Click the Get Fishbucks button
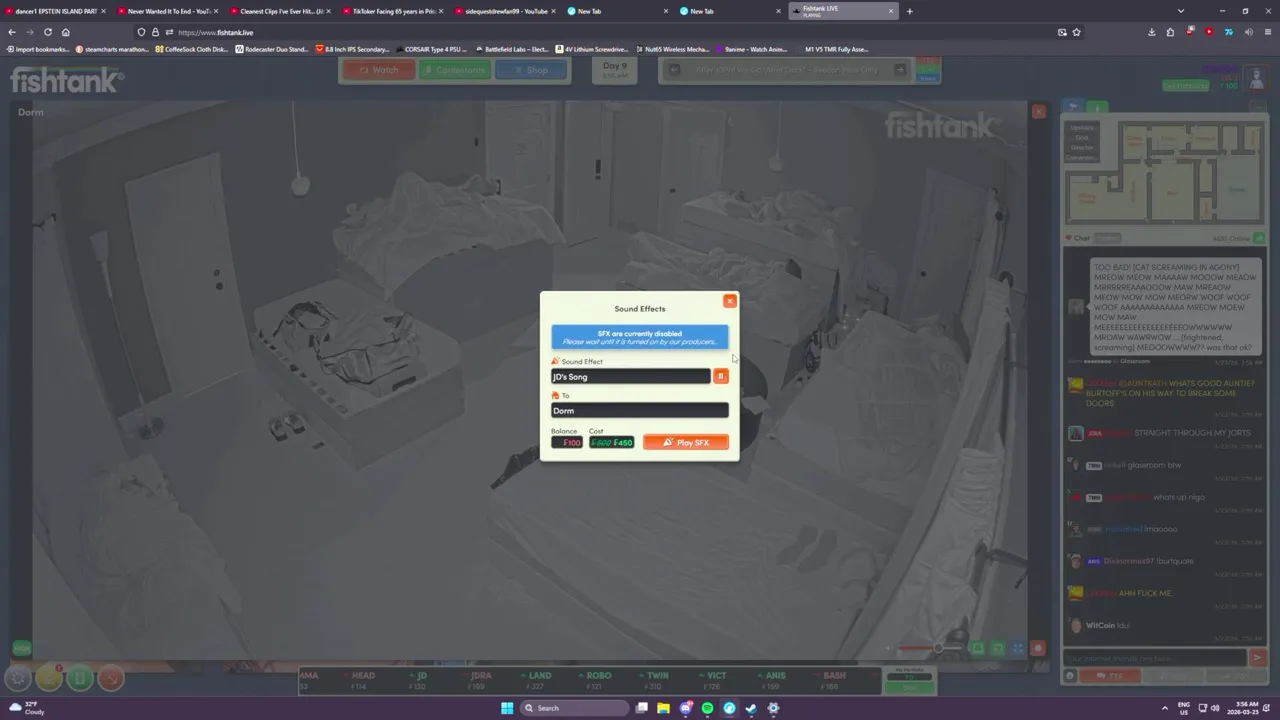Image resolution: width=1280 pixels, height=720 pixels. click(1186, 86)
